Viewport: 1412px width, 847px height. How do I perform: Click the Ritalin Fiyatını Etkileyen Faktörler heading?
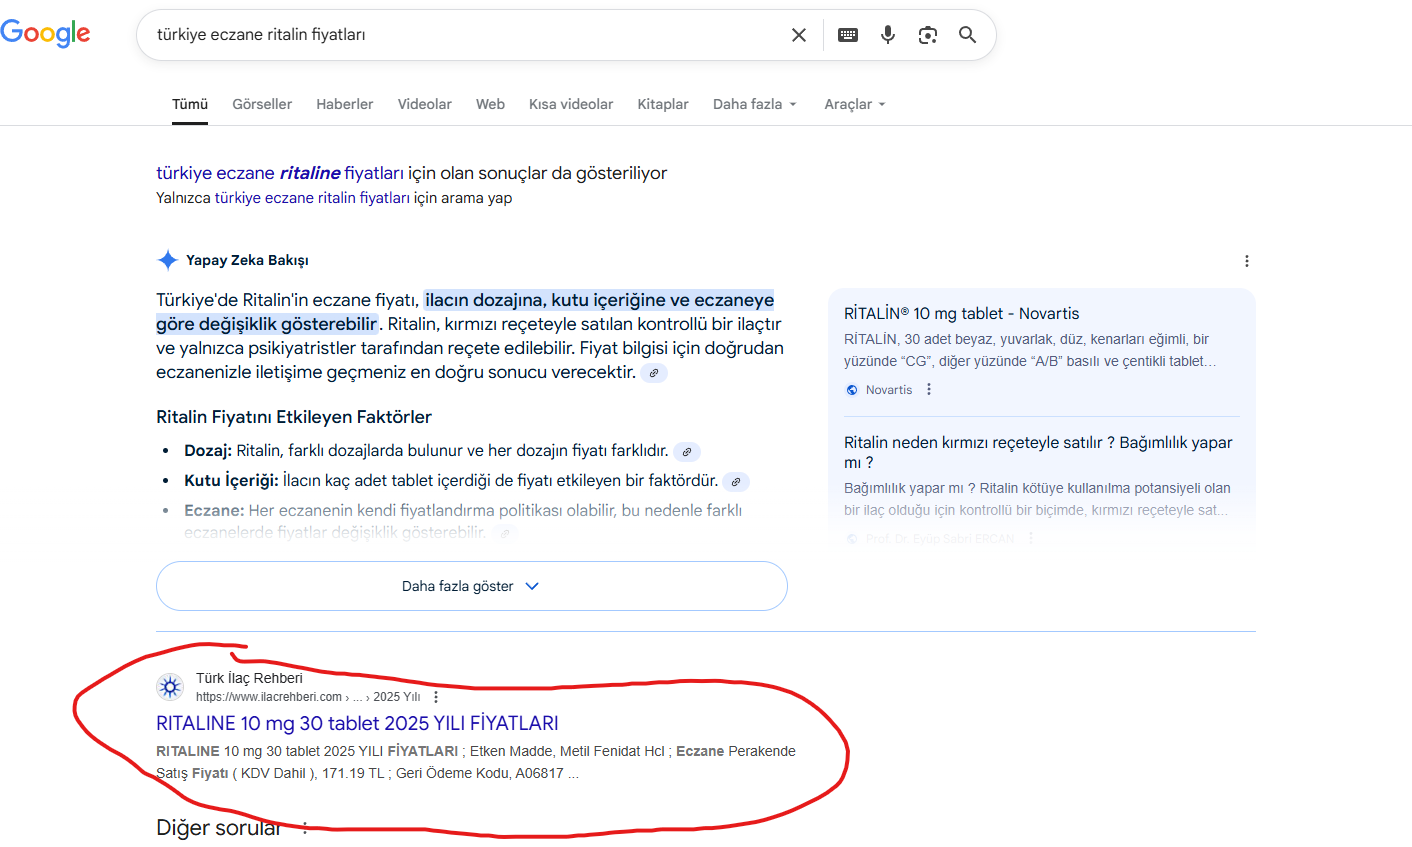294,417
